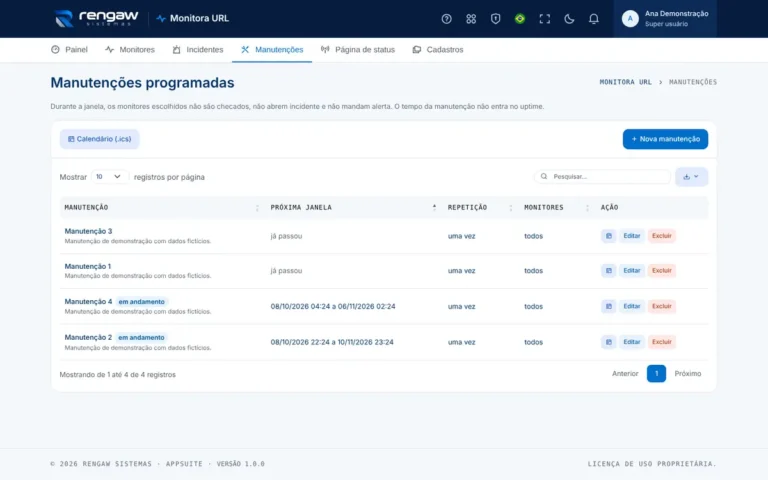Toggle dark mode moon icon

pos(569,19)
